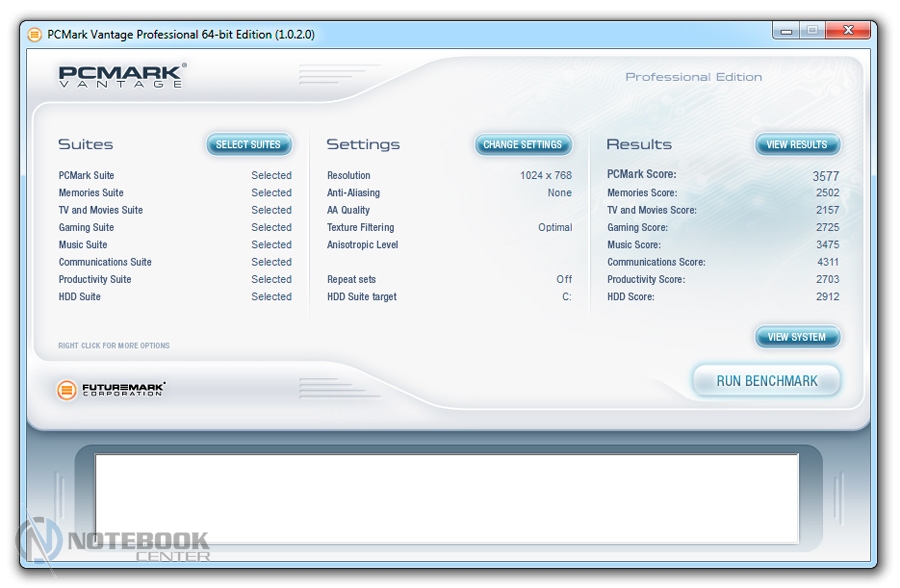Click the PCMark Vantage title bar icon
The height and width of the screenshot is (588, 900).
point(35,34)
